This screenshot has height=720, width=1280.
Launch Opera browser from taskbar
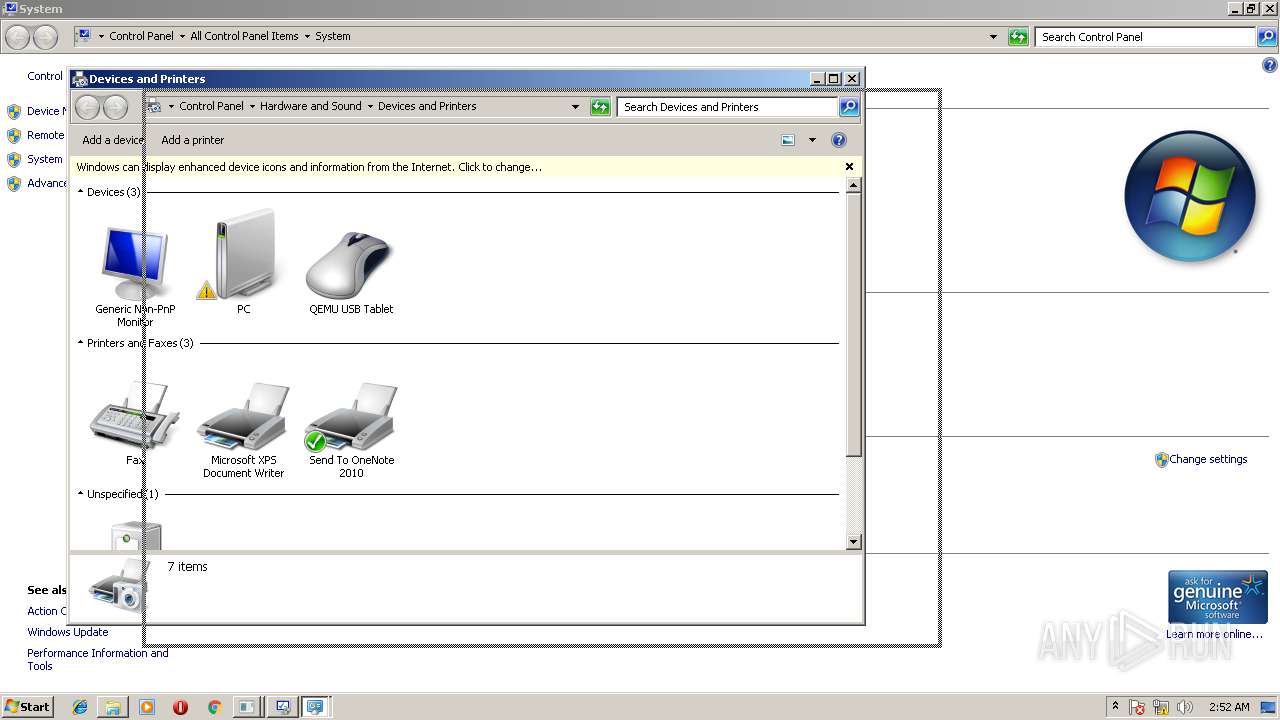pyautogui.click(x=180, y=707)
